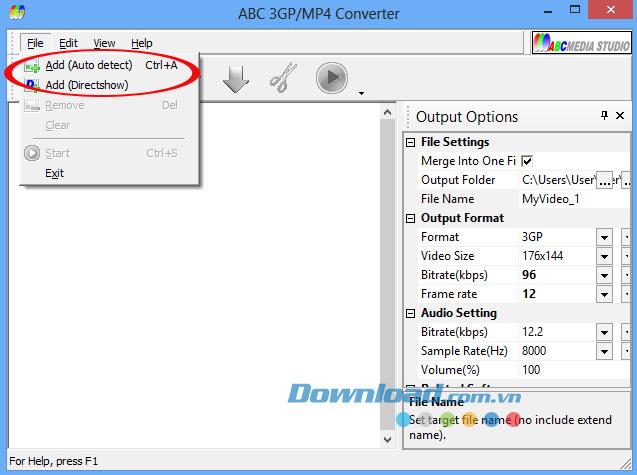Click the Output Options panel title
The height and width of the screenshot is (475, 637).
[x=467, y=117]
